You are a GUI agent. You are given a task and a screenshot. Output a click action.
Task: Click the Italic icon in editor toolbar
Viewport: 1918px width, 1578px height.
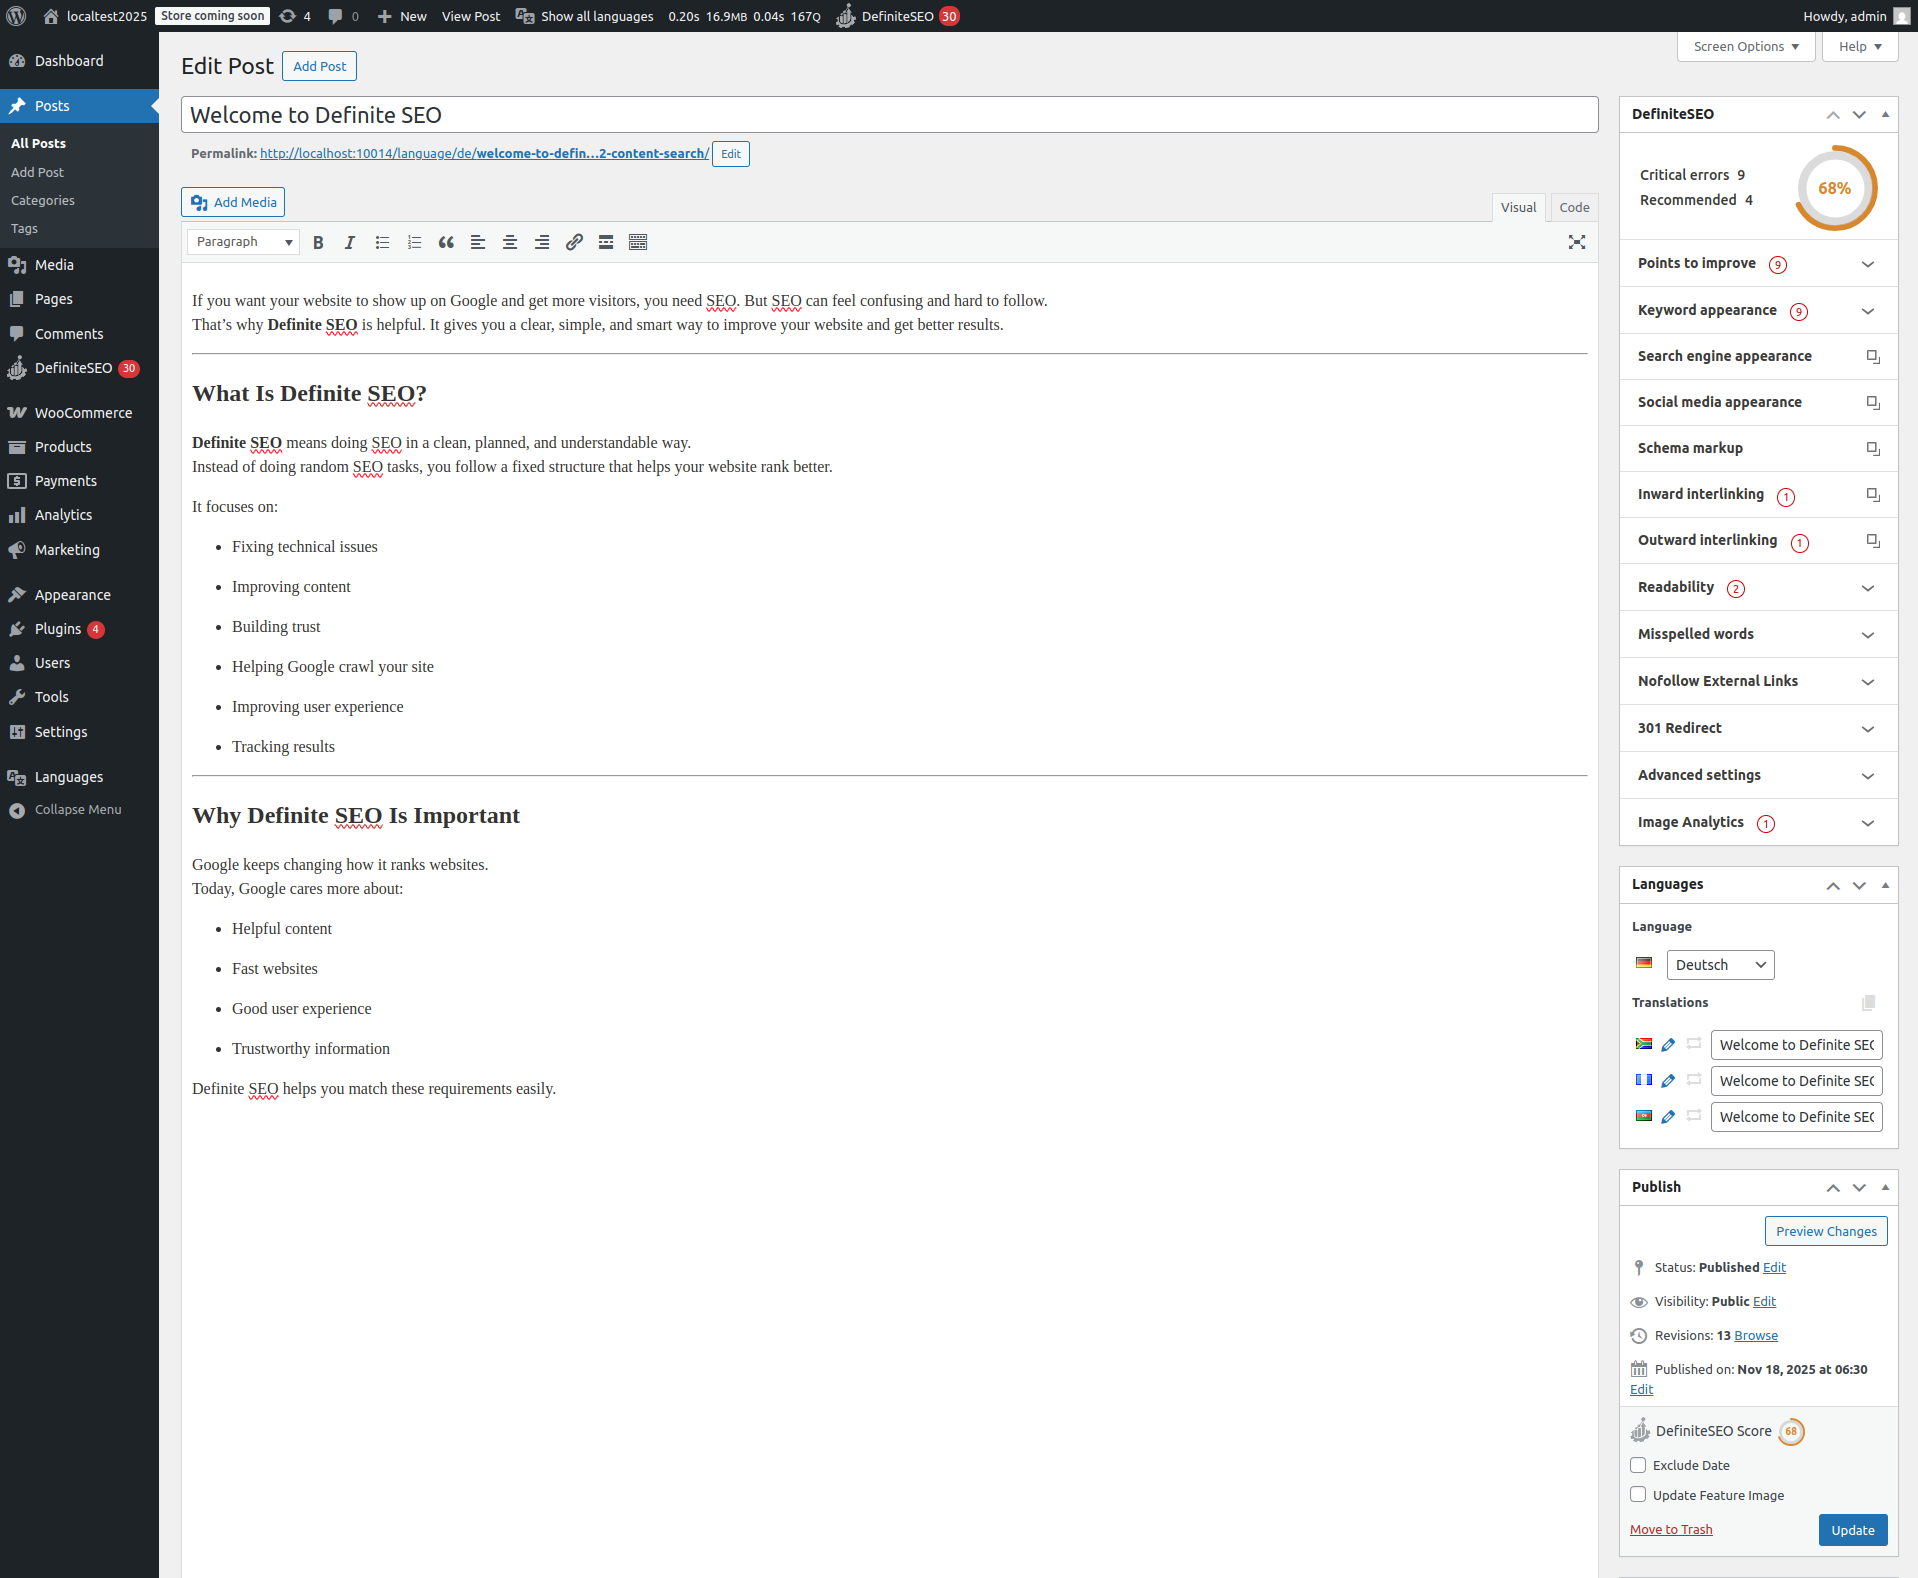(x=350, y=242)
